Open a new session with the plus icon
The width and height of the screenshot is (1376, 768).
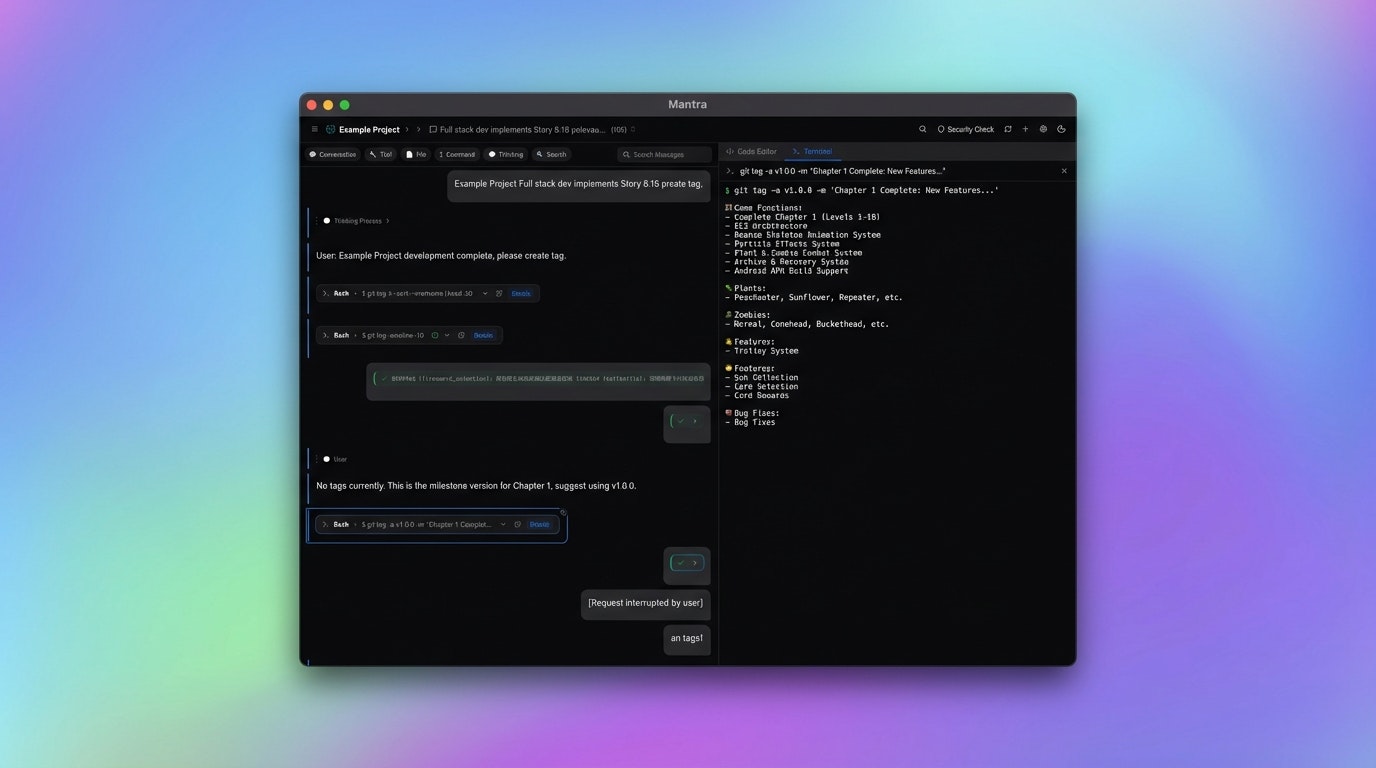pos(1025,129)
